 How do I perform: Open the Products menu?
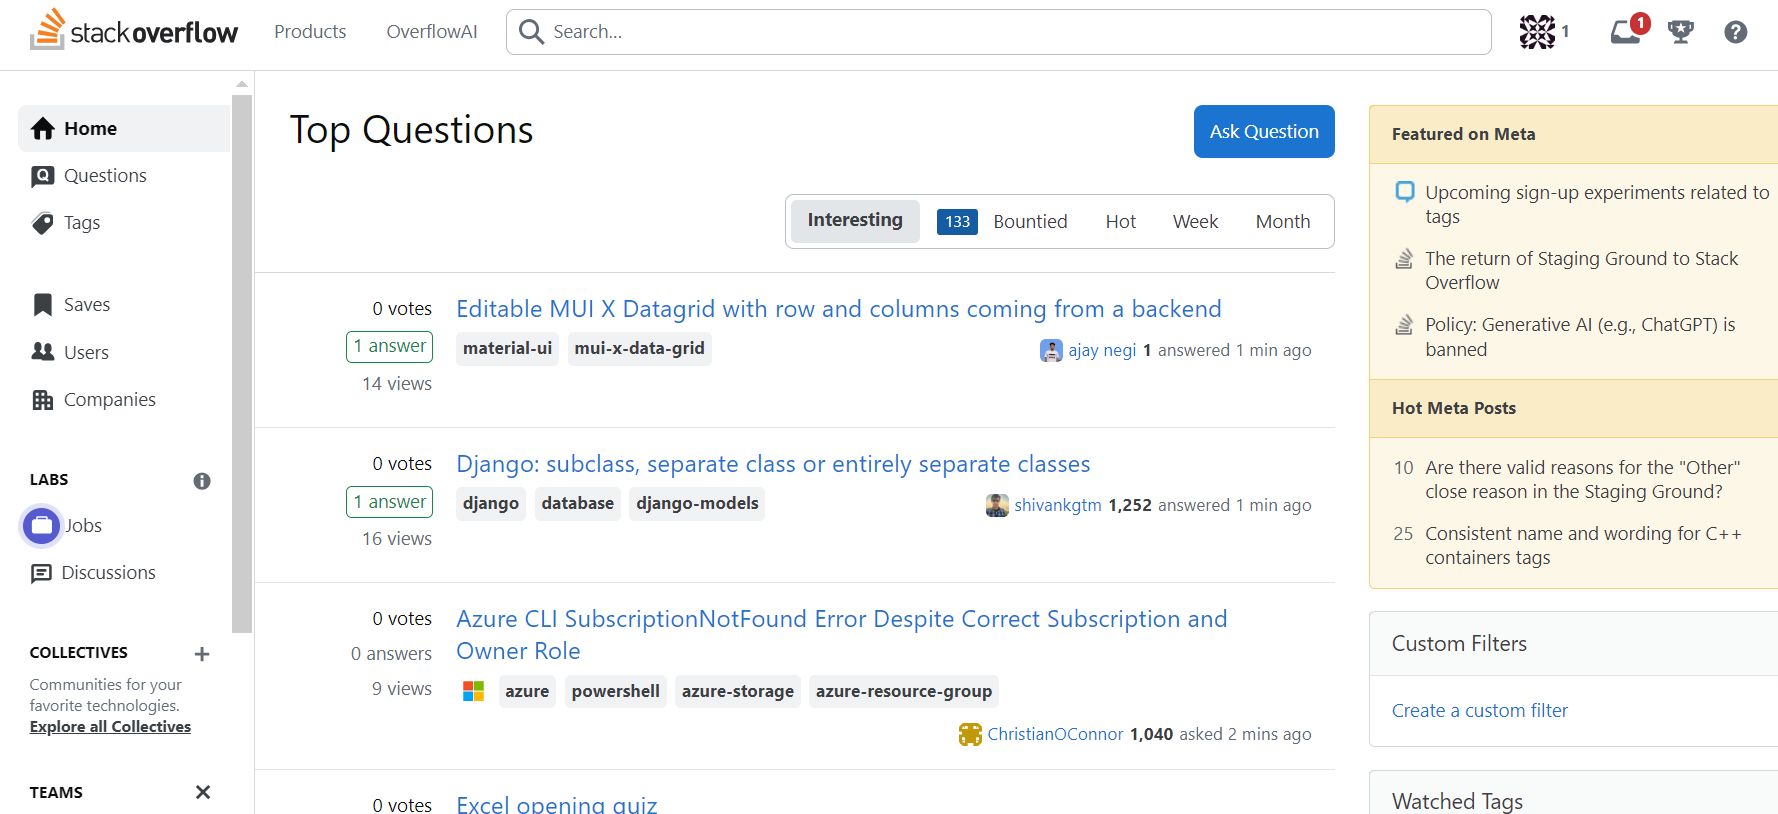(x=310, y=32)
